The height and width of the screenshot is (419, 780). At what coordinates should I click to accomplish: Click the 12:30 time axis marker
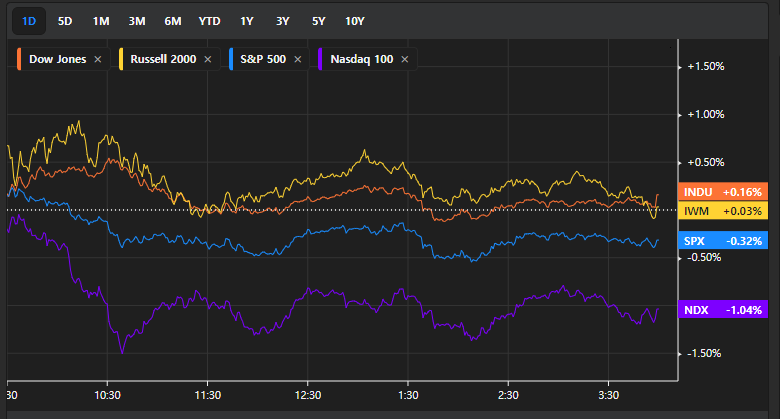click(307, 395)
